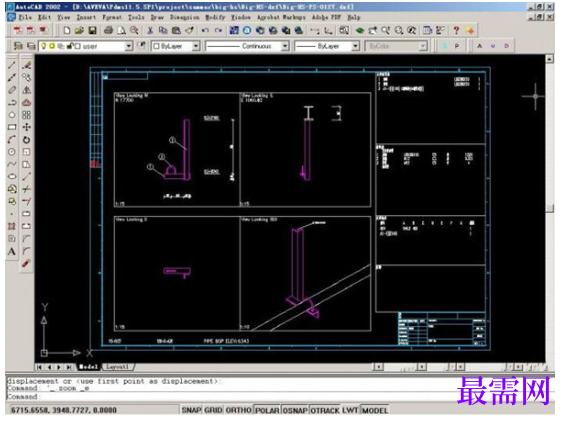Click the vertical scrollbar up arrow
Viewport: 569px width, 422px height.
tap(550, 59)
